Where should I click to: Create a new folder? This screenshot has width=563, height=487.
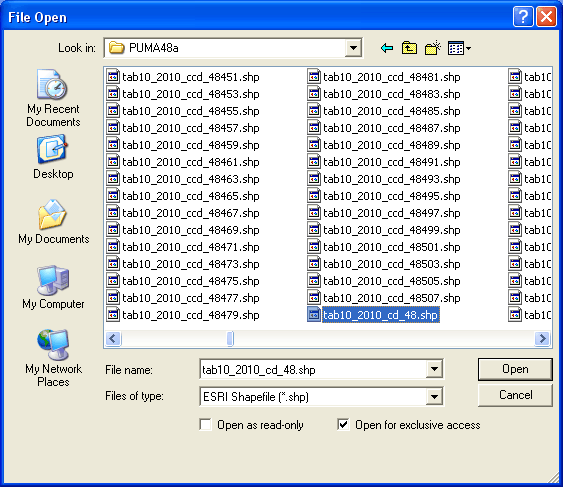(x=433, y=48)
